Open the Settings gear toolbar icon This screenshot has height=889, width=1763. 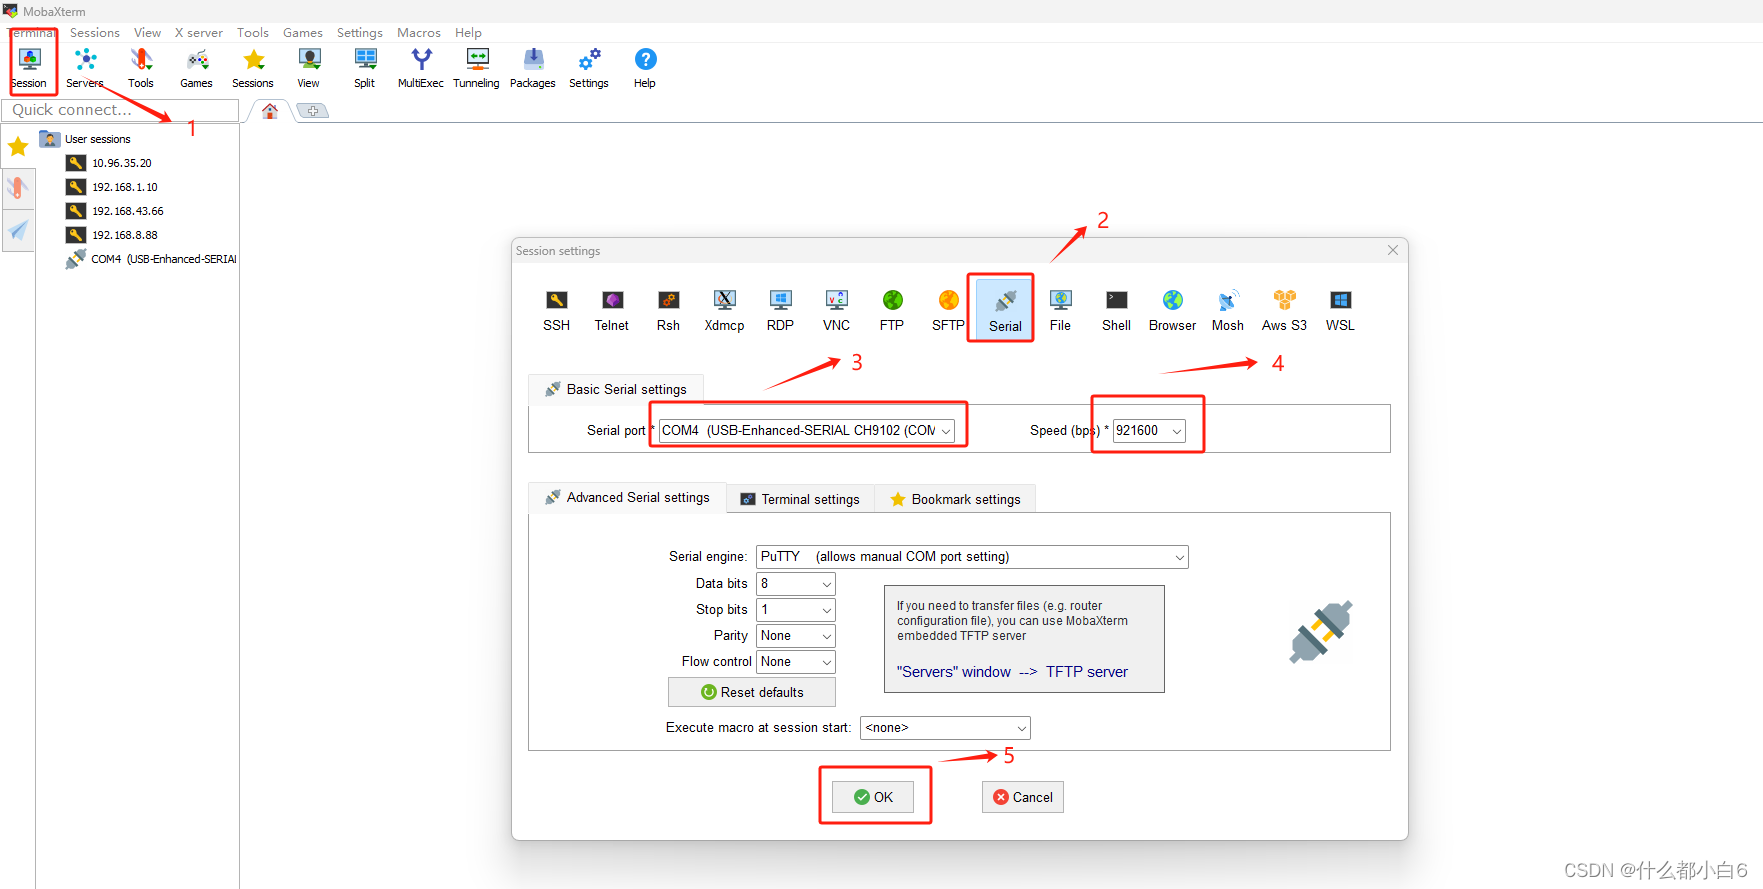[x=589, y=67]
